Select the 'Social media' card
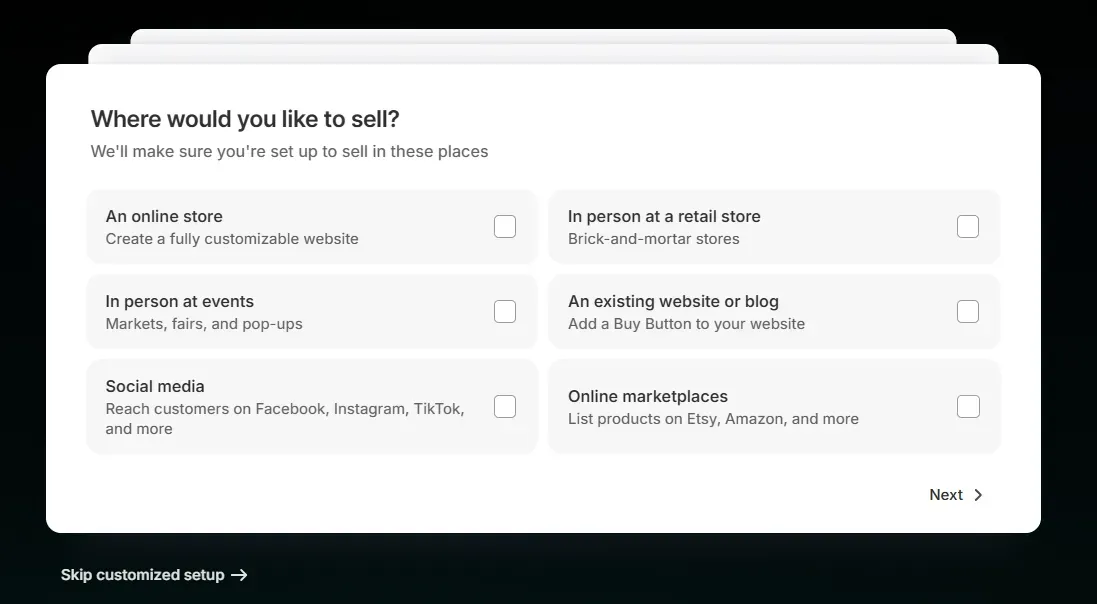This screenshot has width=1097, height=604. (x=300, y=406)
